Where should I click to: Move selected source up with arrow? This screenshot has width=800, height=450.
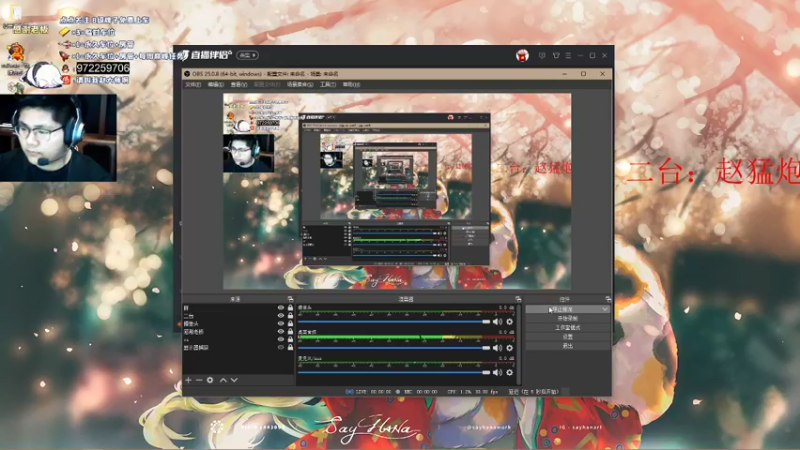(223, 380)
